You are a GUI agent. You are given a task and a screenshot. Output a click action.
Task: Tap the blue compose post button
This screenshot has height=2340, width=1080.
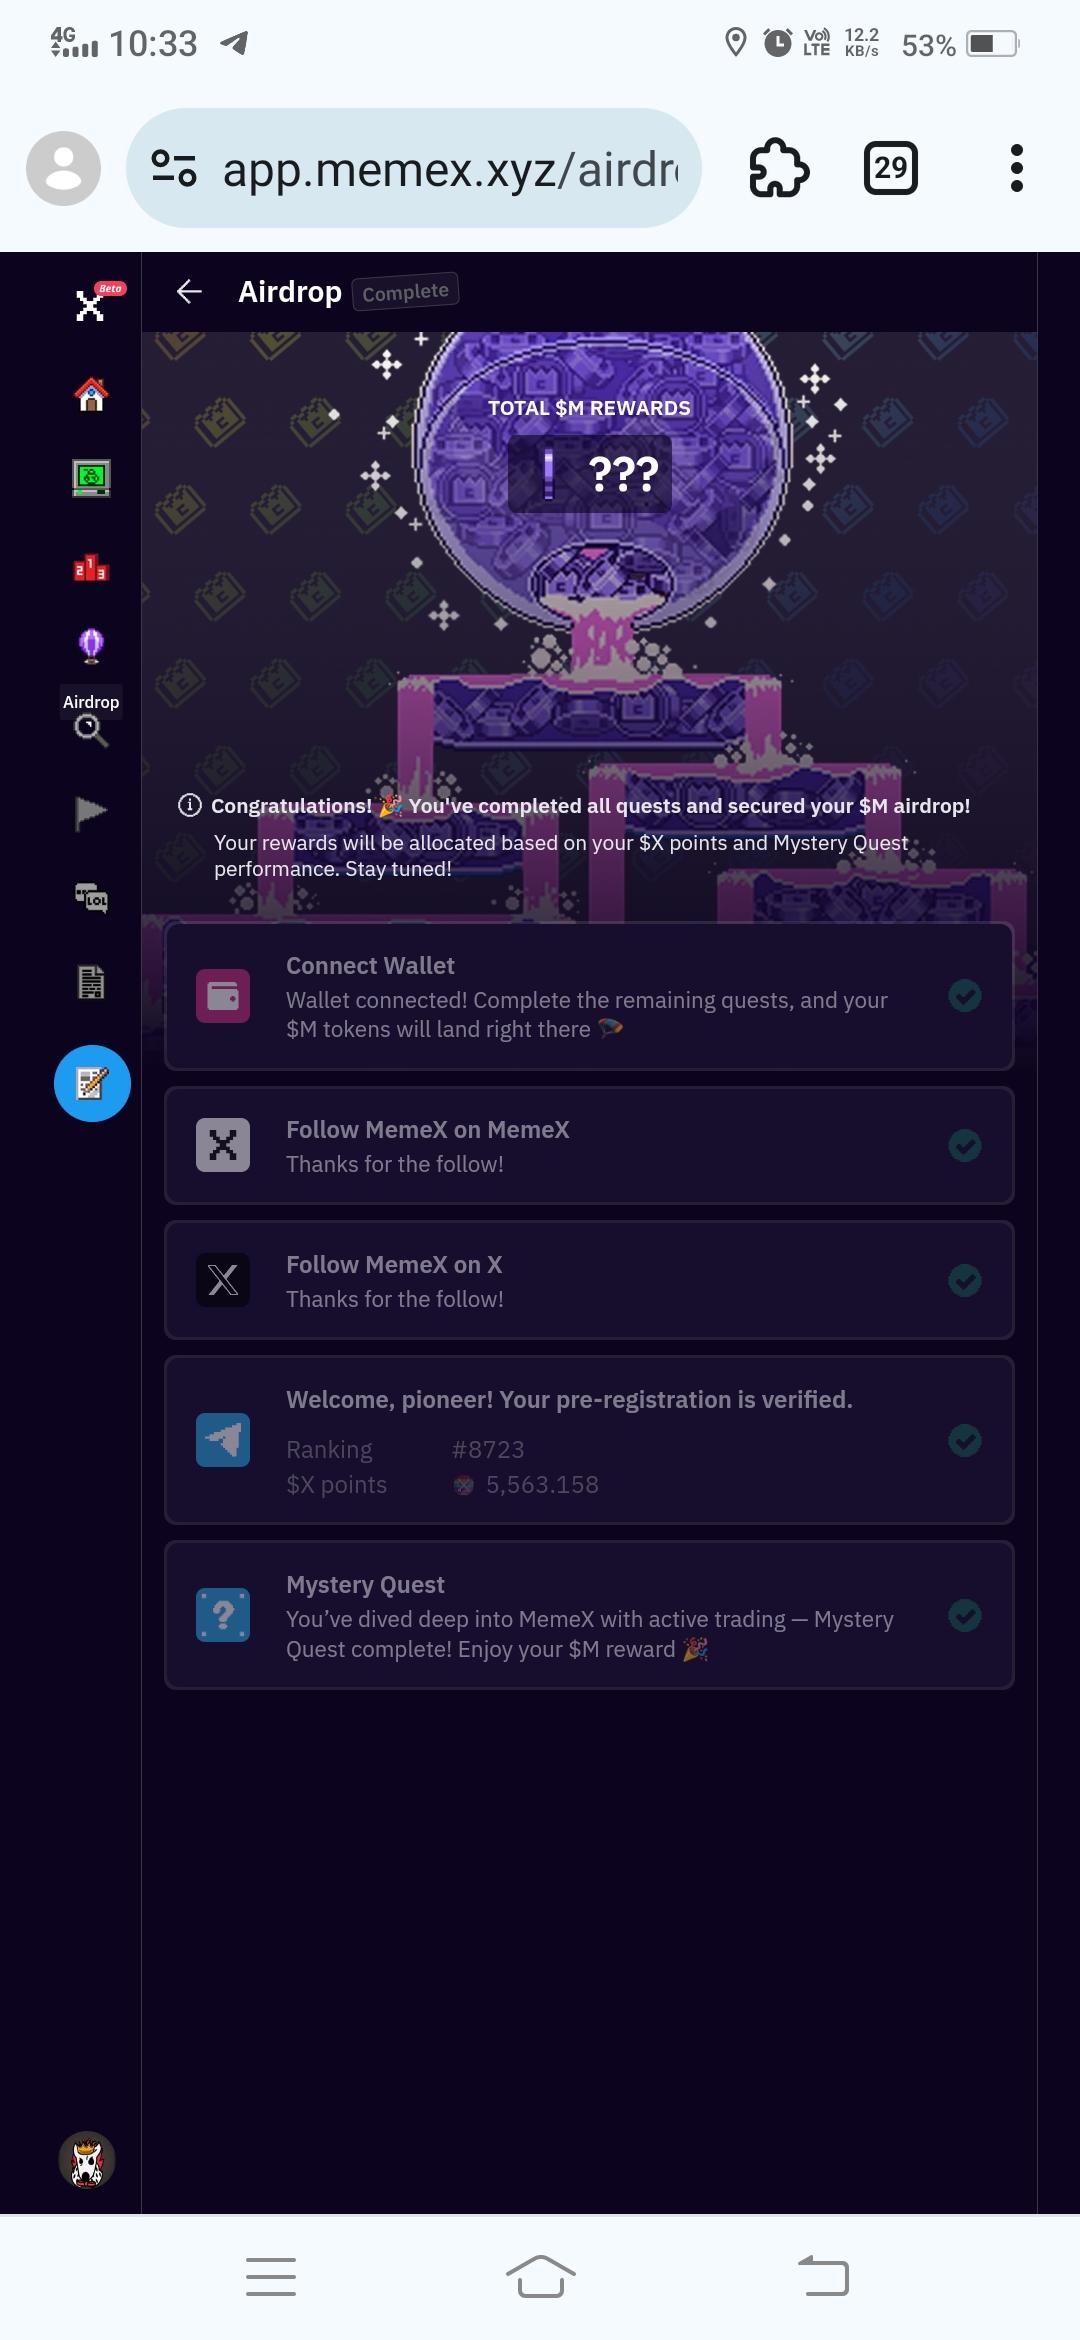[x=92, y=1083]
